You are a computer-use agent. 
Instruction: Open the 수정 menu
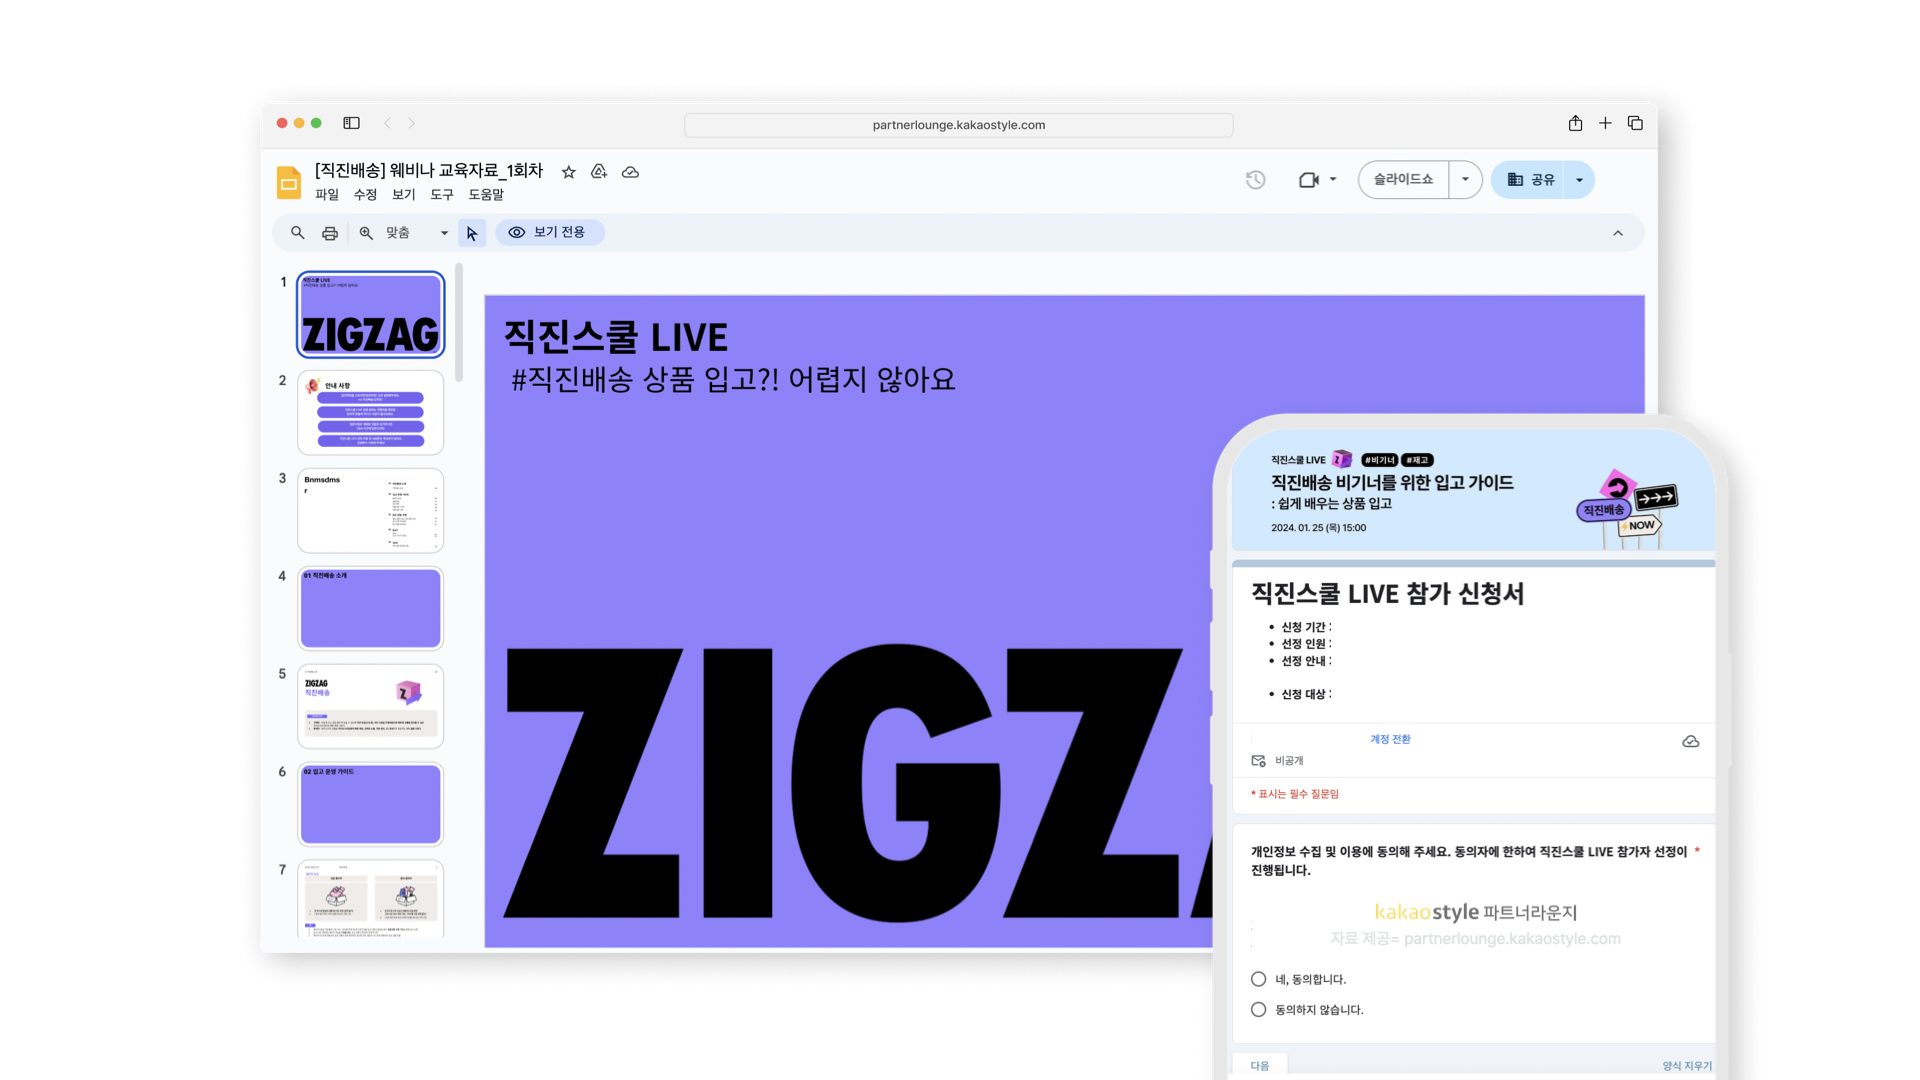click(365, 195)
